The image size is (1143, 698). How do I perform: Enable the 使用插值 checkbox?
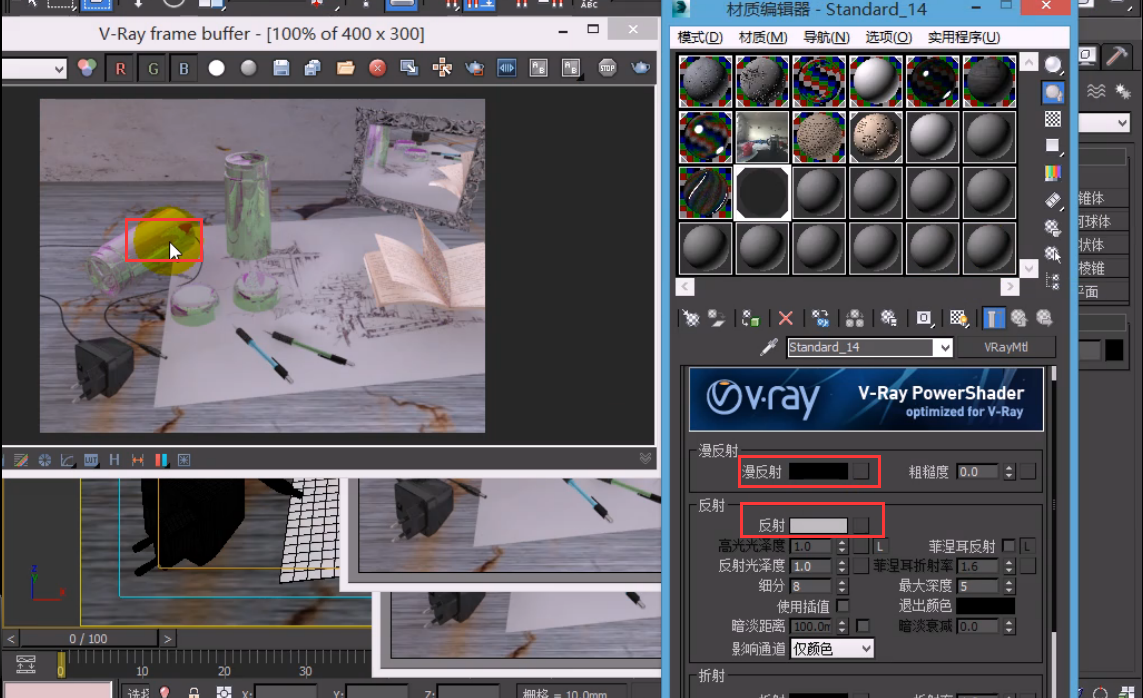point(843,605)
